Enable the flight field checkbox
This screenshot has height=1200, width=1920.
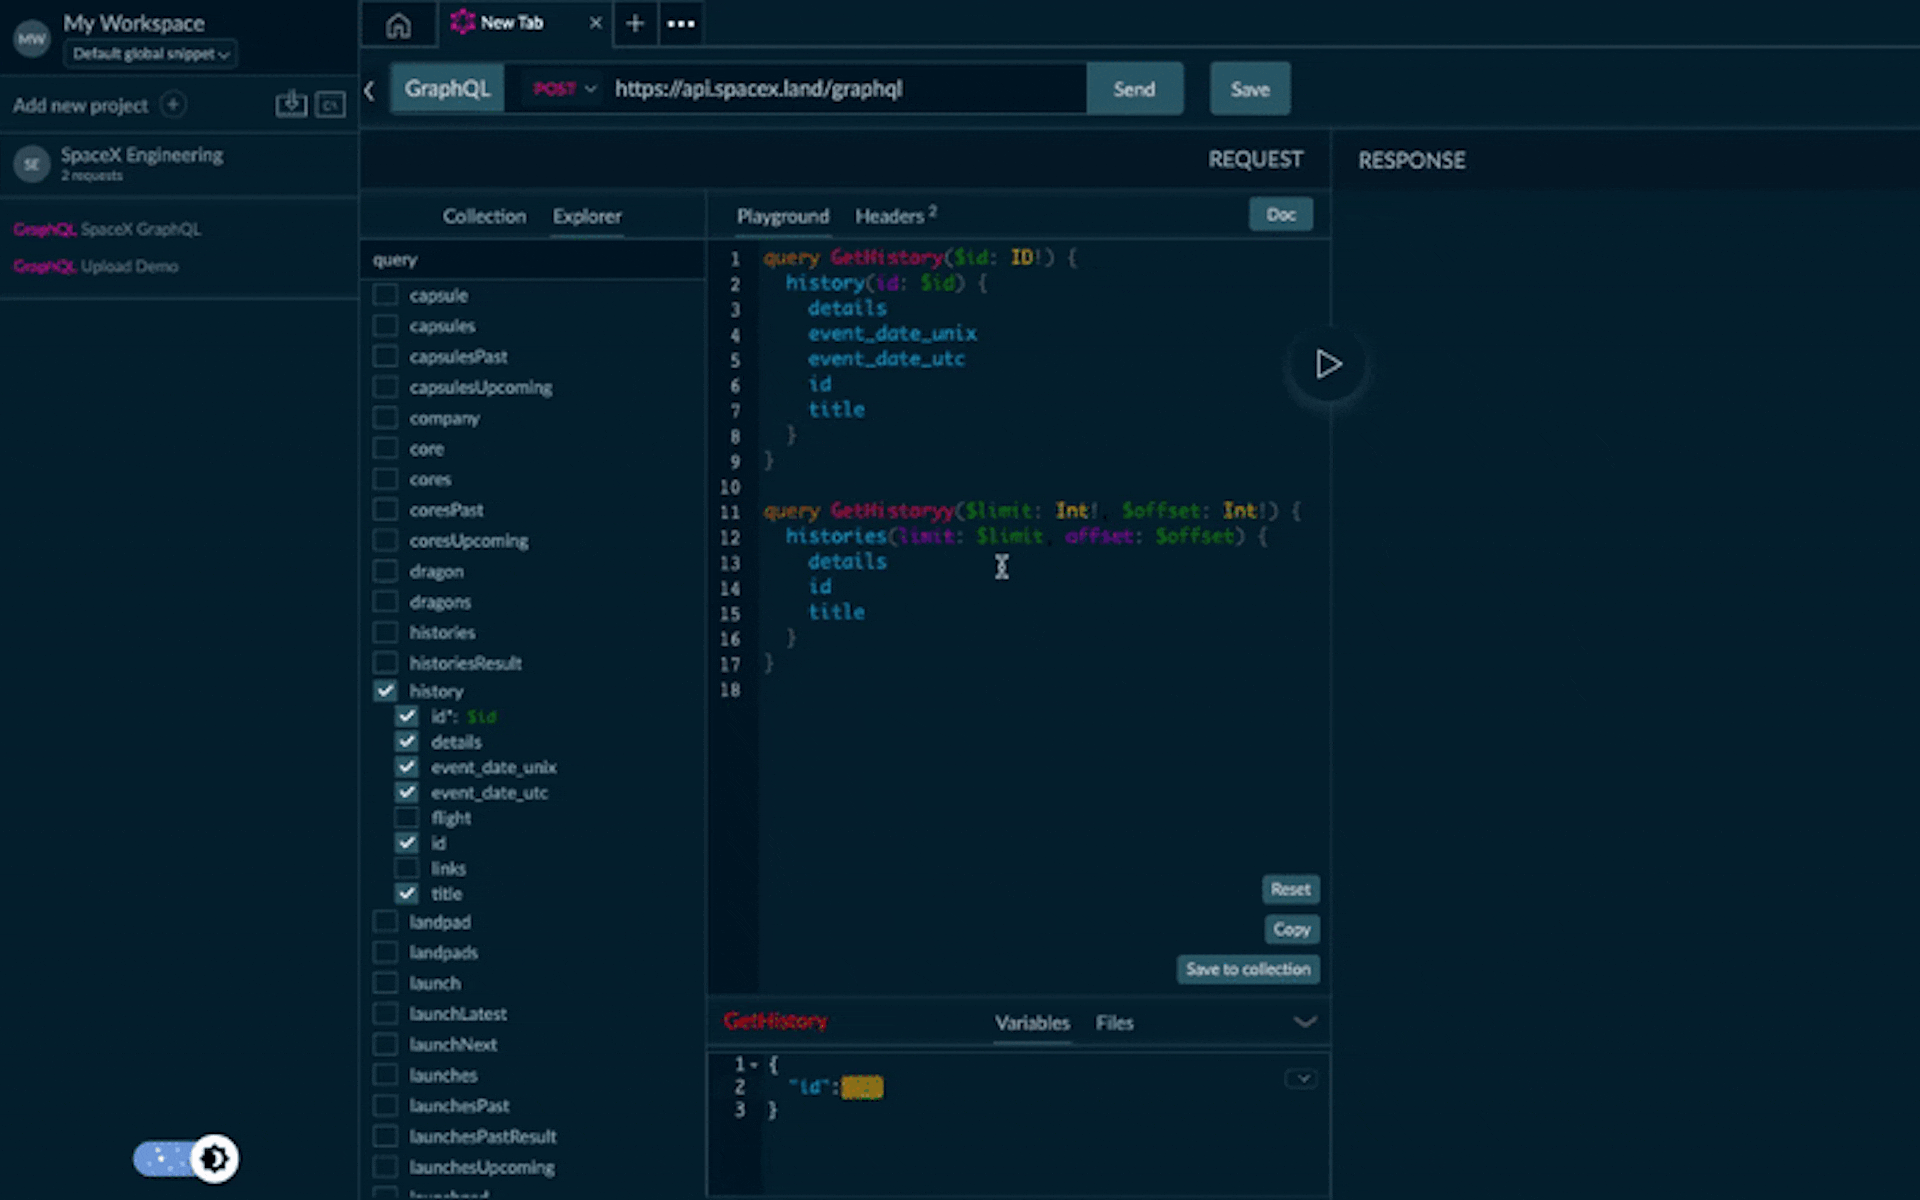pyautogui.click(x=407, y=818)
